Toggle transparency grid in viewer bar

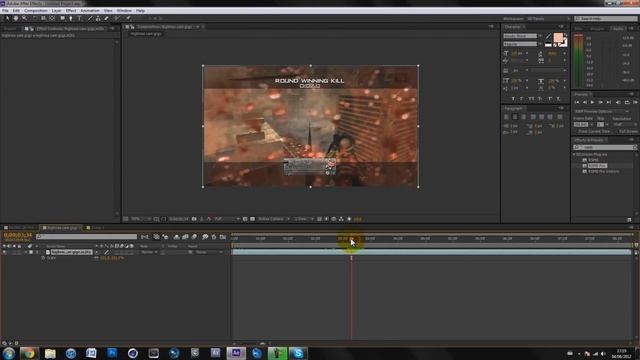point(253,219)
